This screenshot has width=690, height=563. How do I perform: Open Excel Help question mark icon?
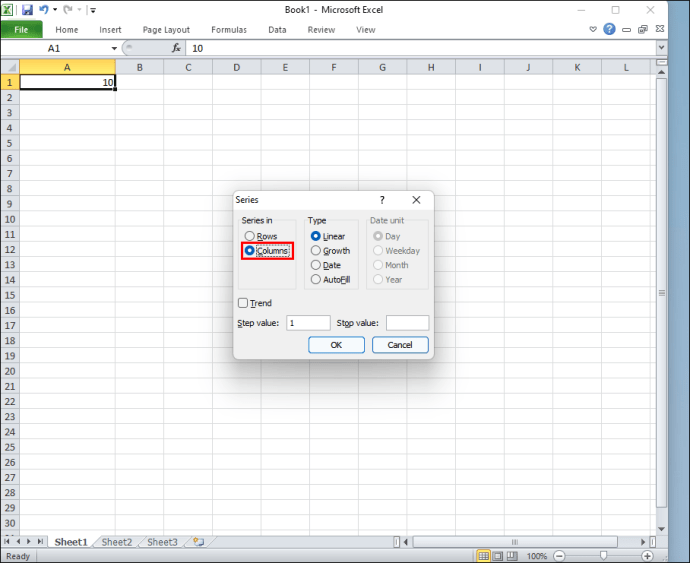[x=609, y=29]
